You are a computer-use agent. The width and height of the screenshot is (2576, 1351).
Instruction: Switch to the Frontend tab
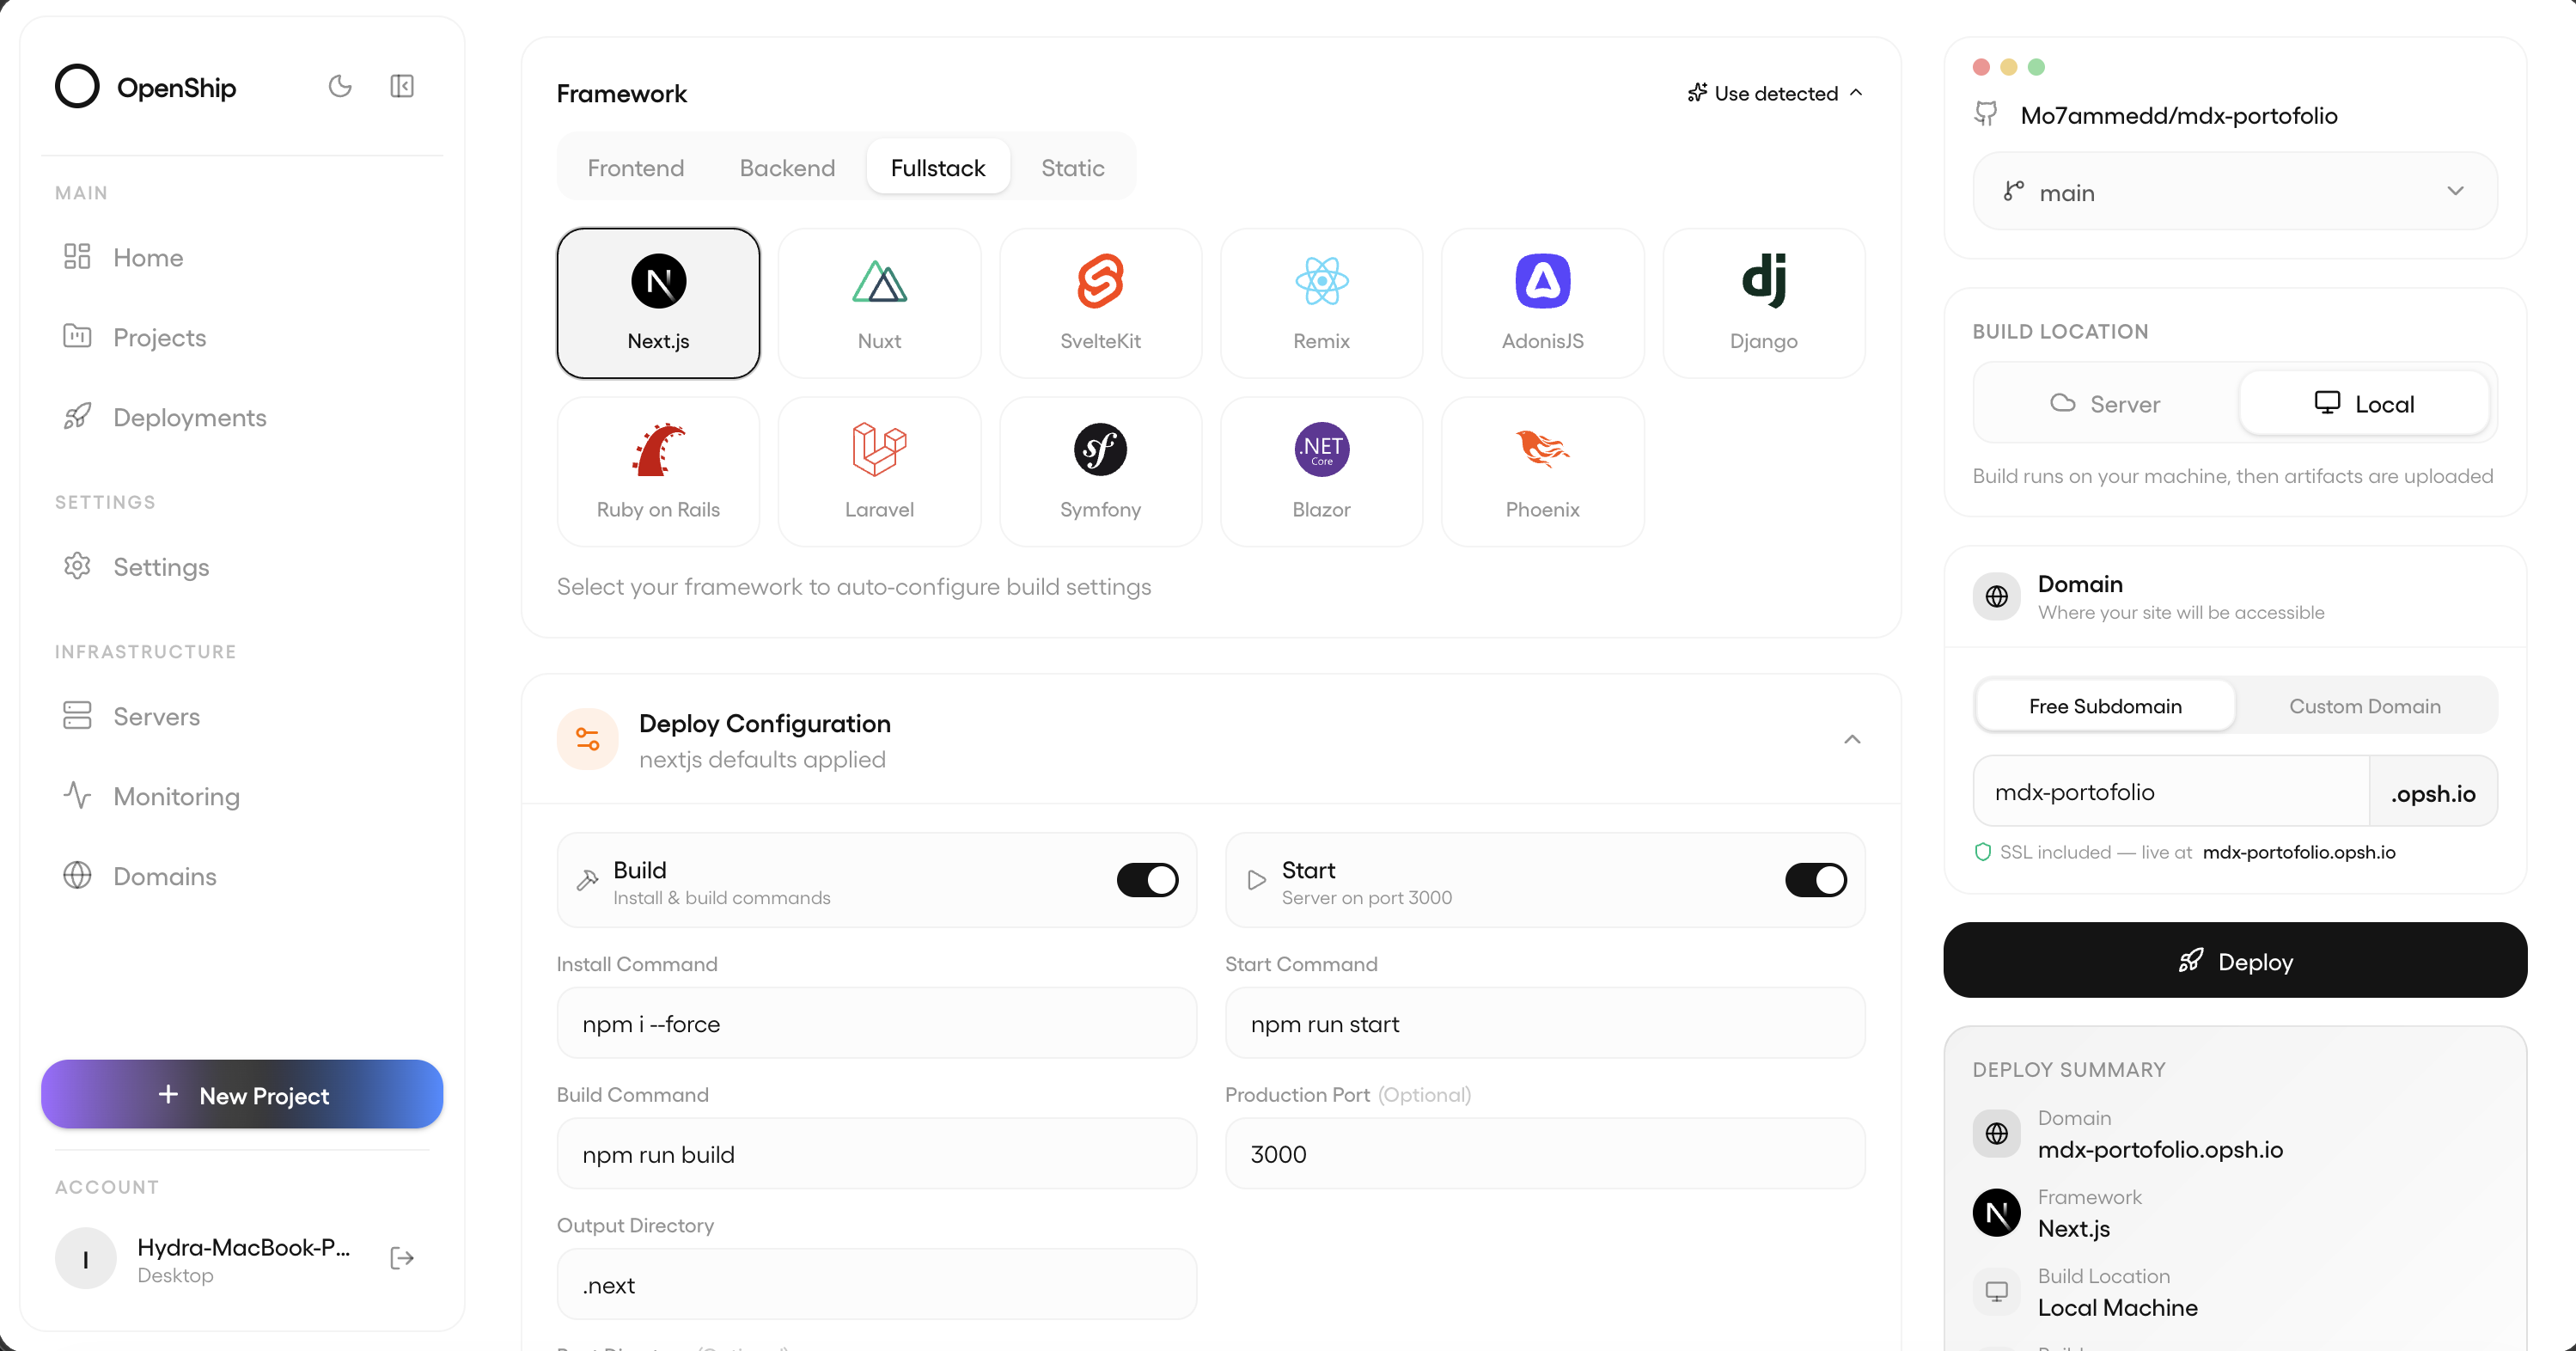(635, 167)
